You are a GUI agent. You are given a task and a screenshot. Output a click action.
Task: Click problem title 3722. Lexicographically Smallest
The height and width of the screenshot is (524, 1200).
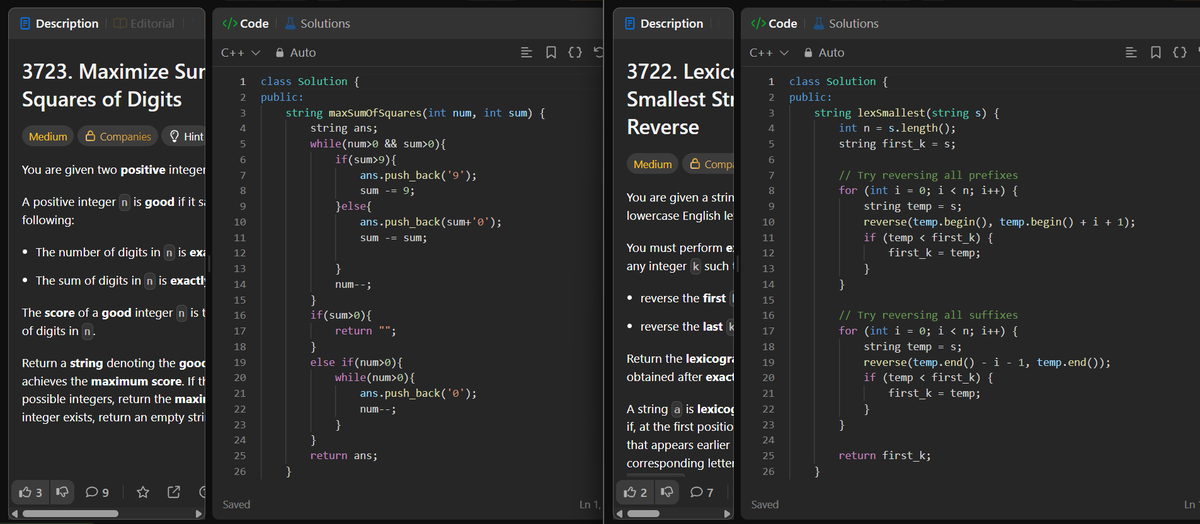(680, 99)
